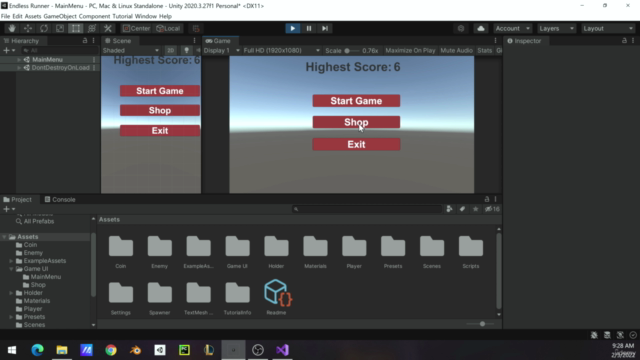Open Google Chrome from the taskbar
The image size is (640, 360).
click(x=111, y=350)
